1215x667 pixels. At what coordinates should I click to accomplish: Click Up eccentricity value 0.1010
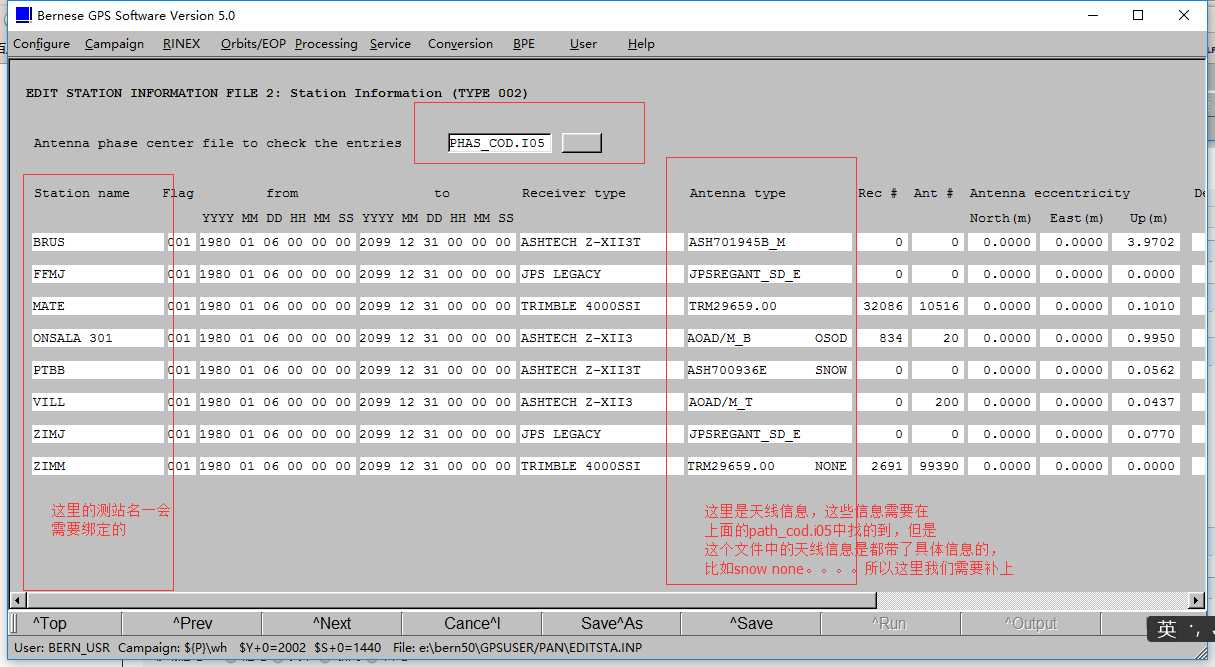coord(1145,306)
